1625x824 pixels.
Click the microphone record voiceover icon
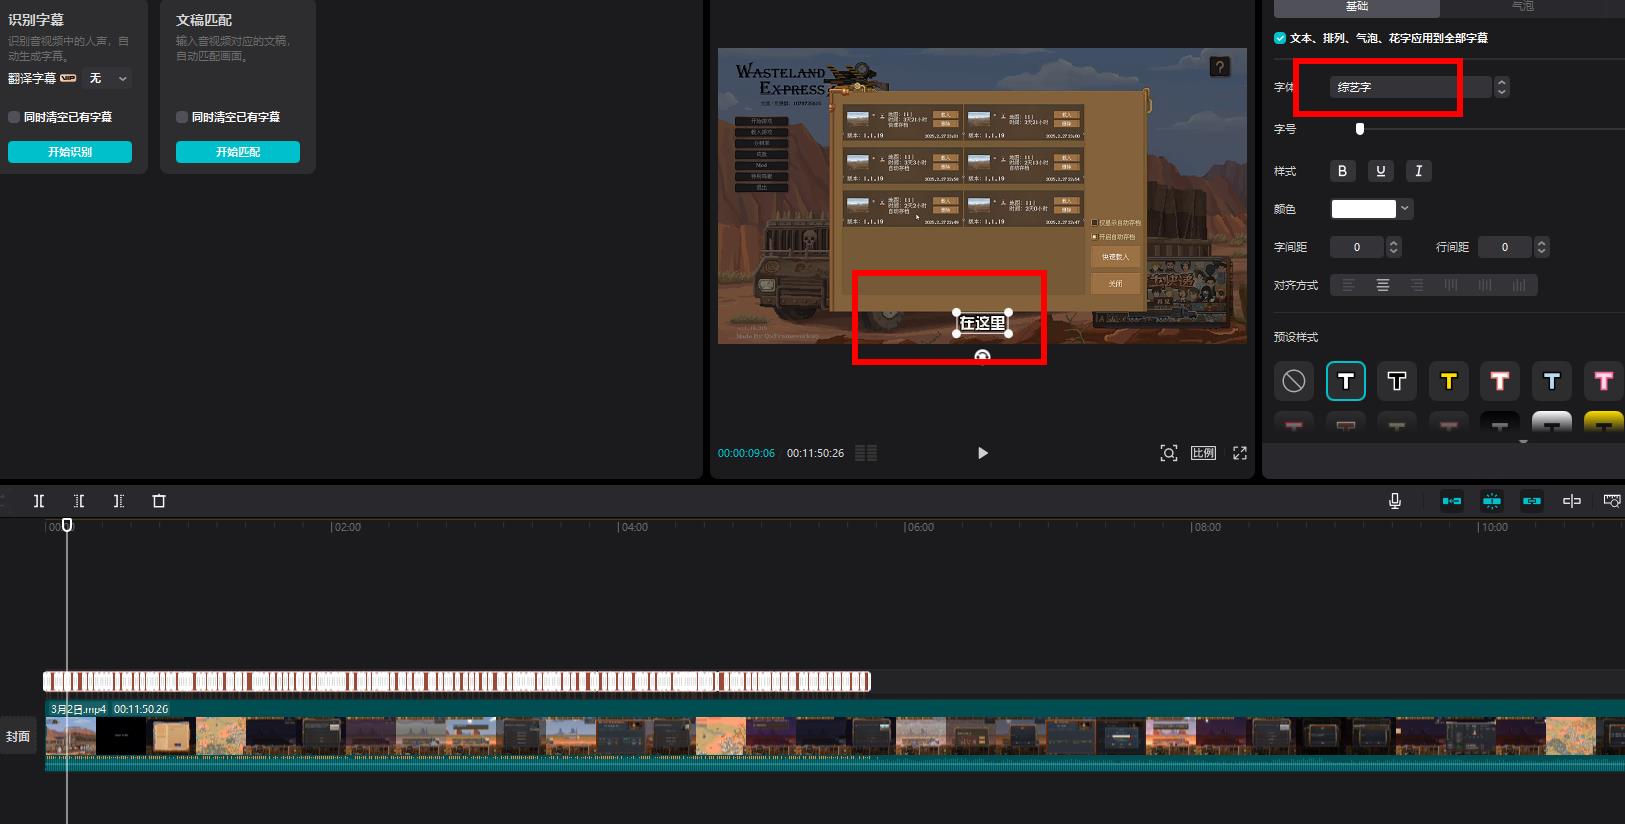point(1395,501)
